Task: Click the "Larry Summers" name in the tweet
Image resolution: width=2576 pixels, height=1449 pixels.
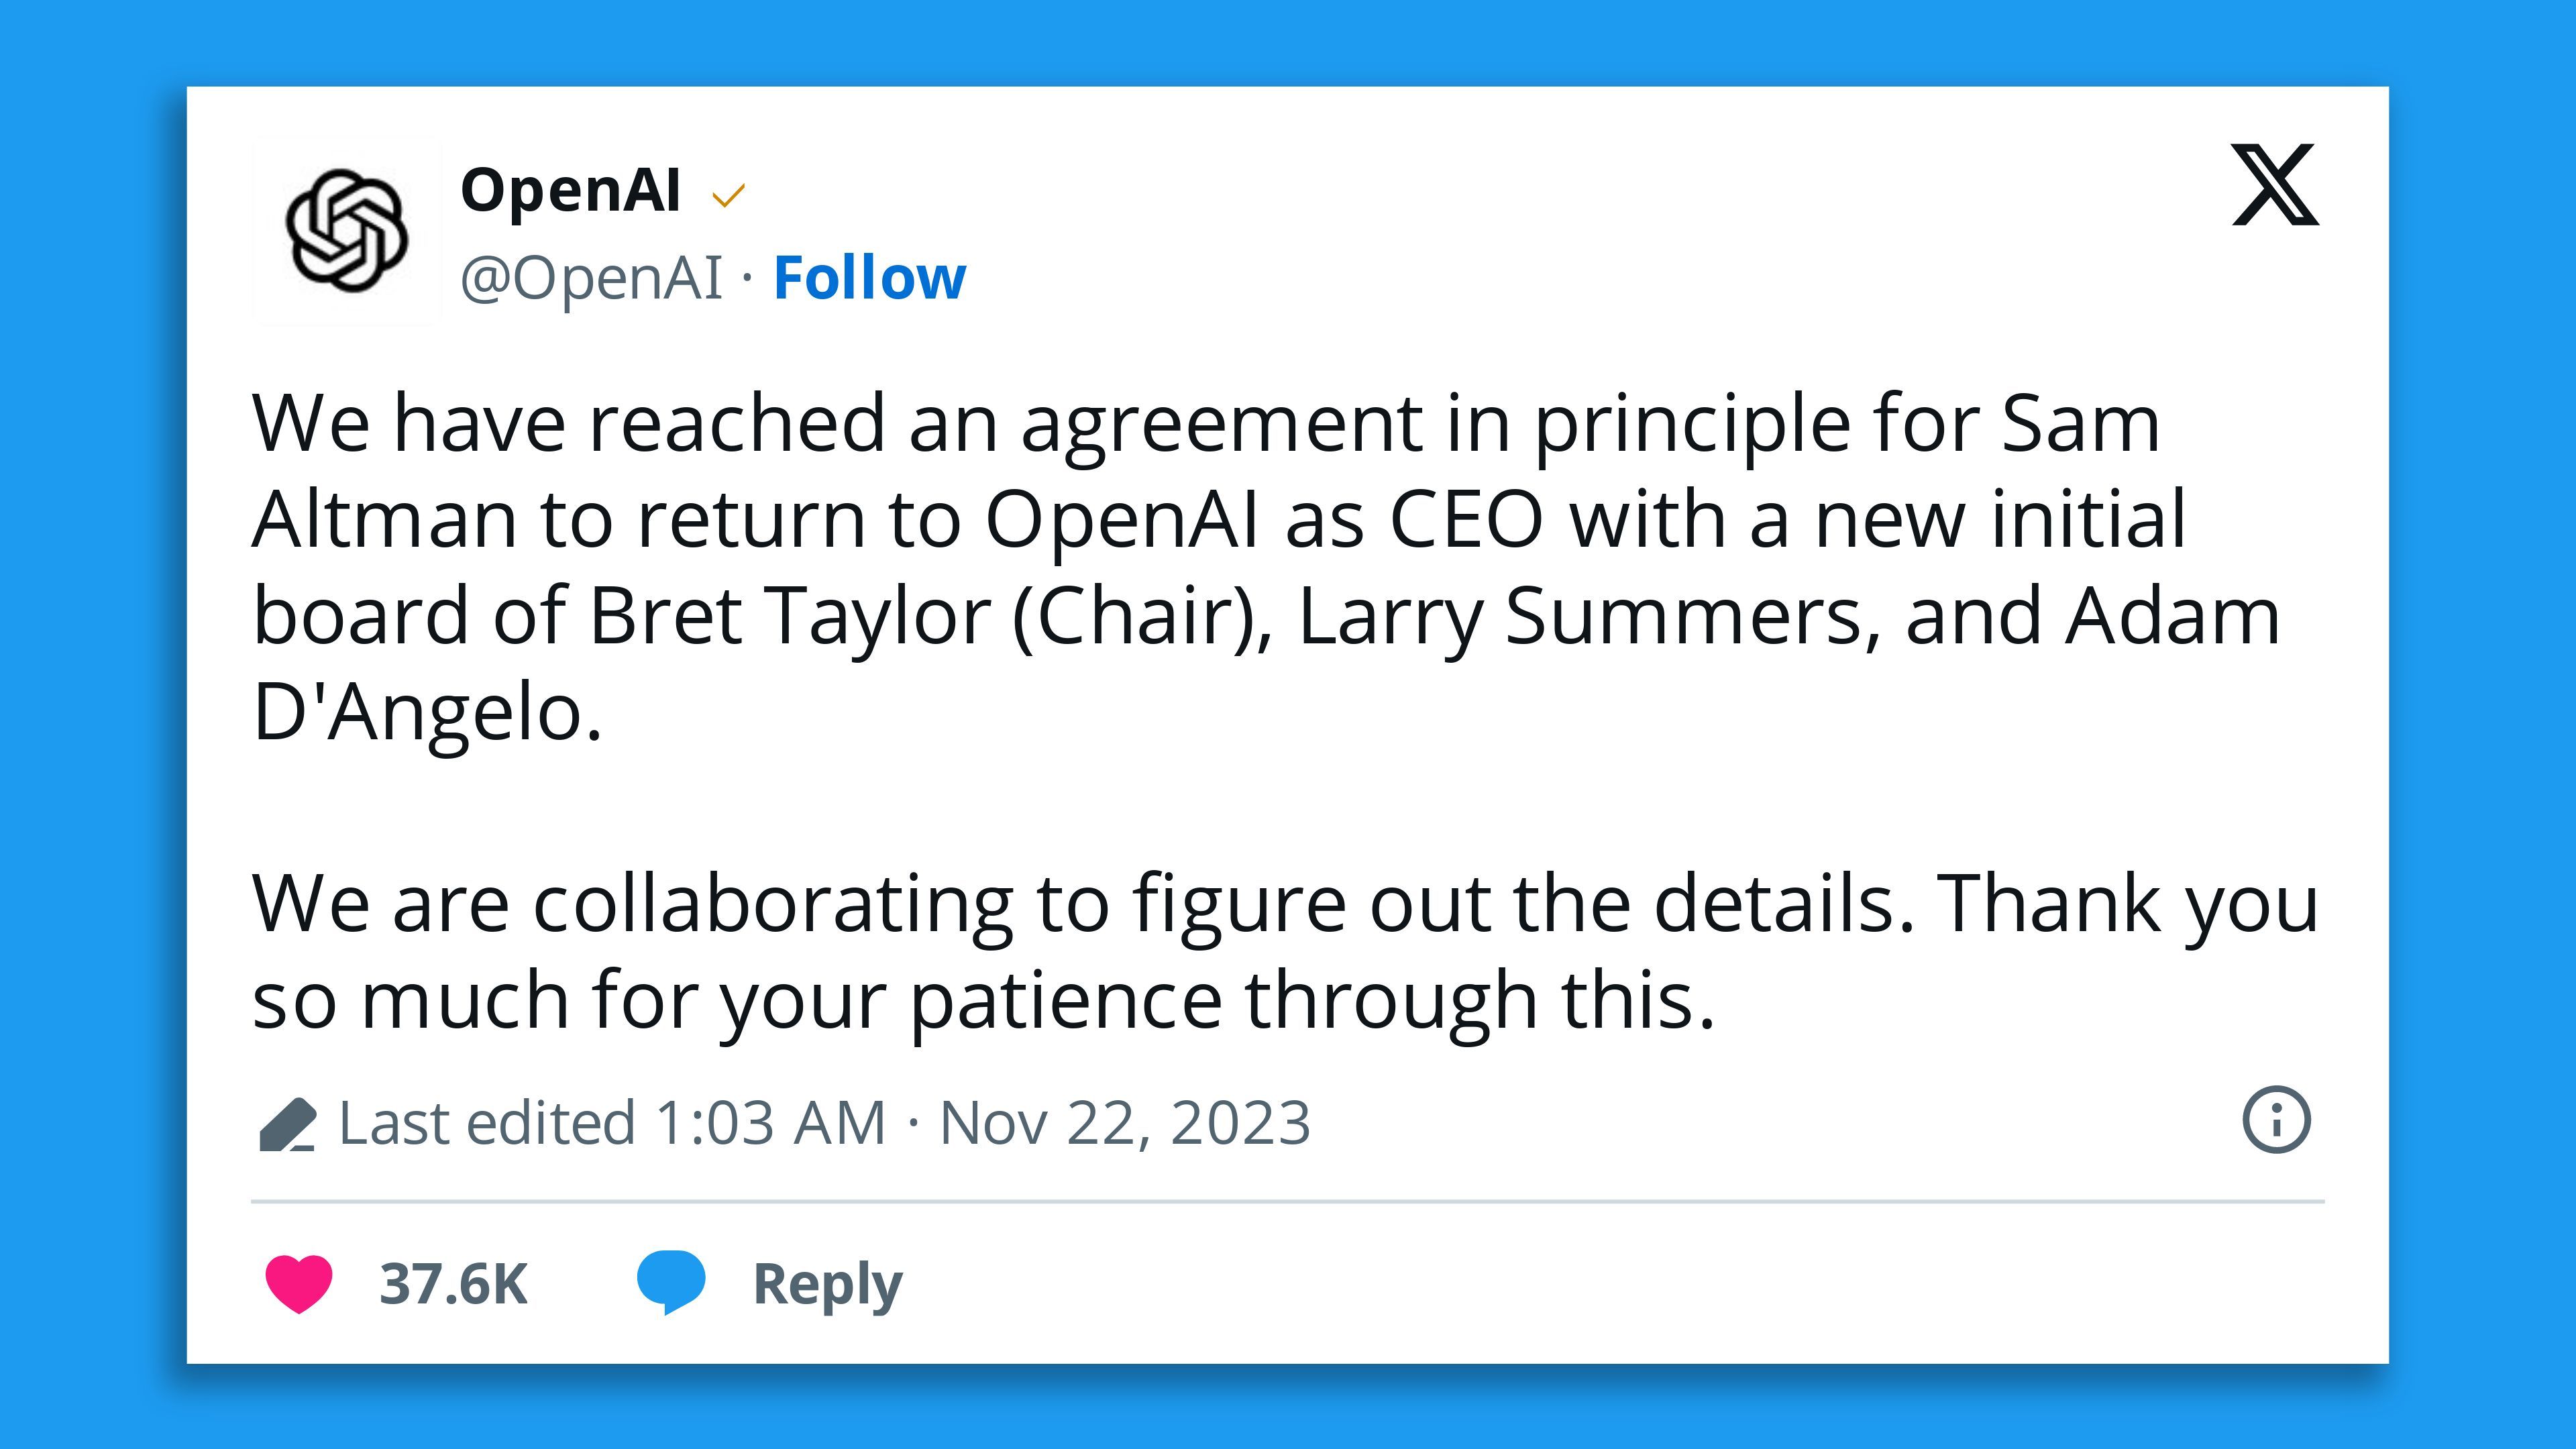Action: pyautogui.click(x=1580, y=616)
